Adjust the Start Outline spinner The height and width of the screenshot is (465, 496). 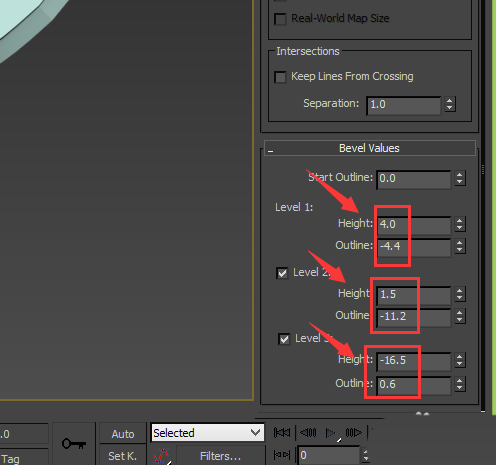tap(460, 178)
